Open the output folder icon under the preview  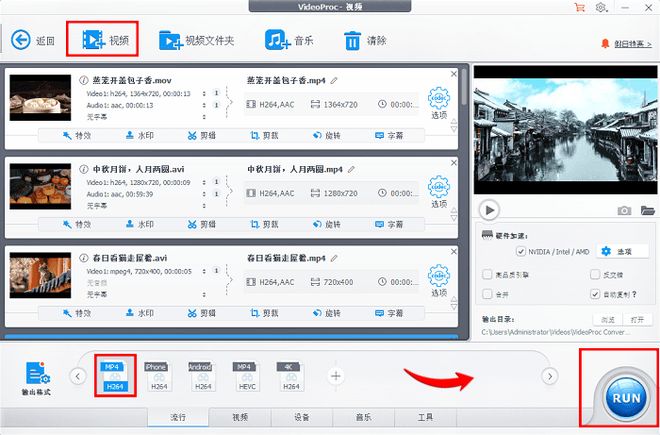point(647,210)
